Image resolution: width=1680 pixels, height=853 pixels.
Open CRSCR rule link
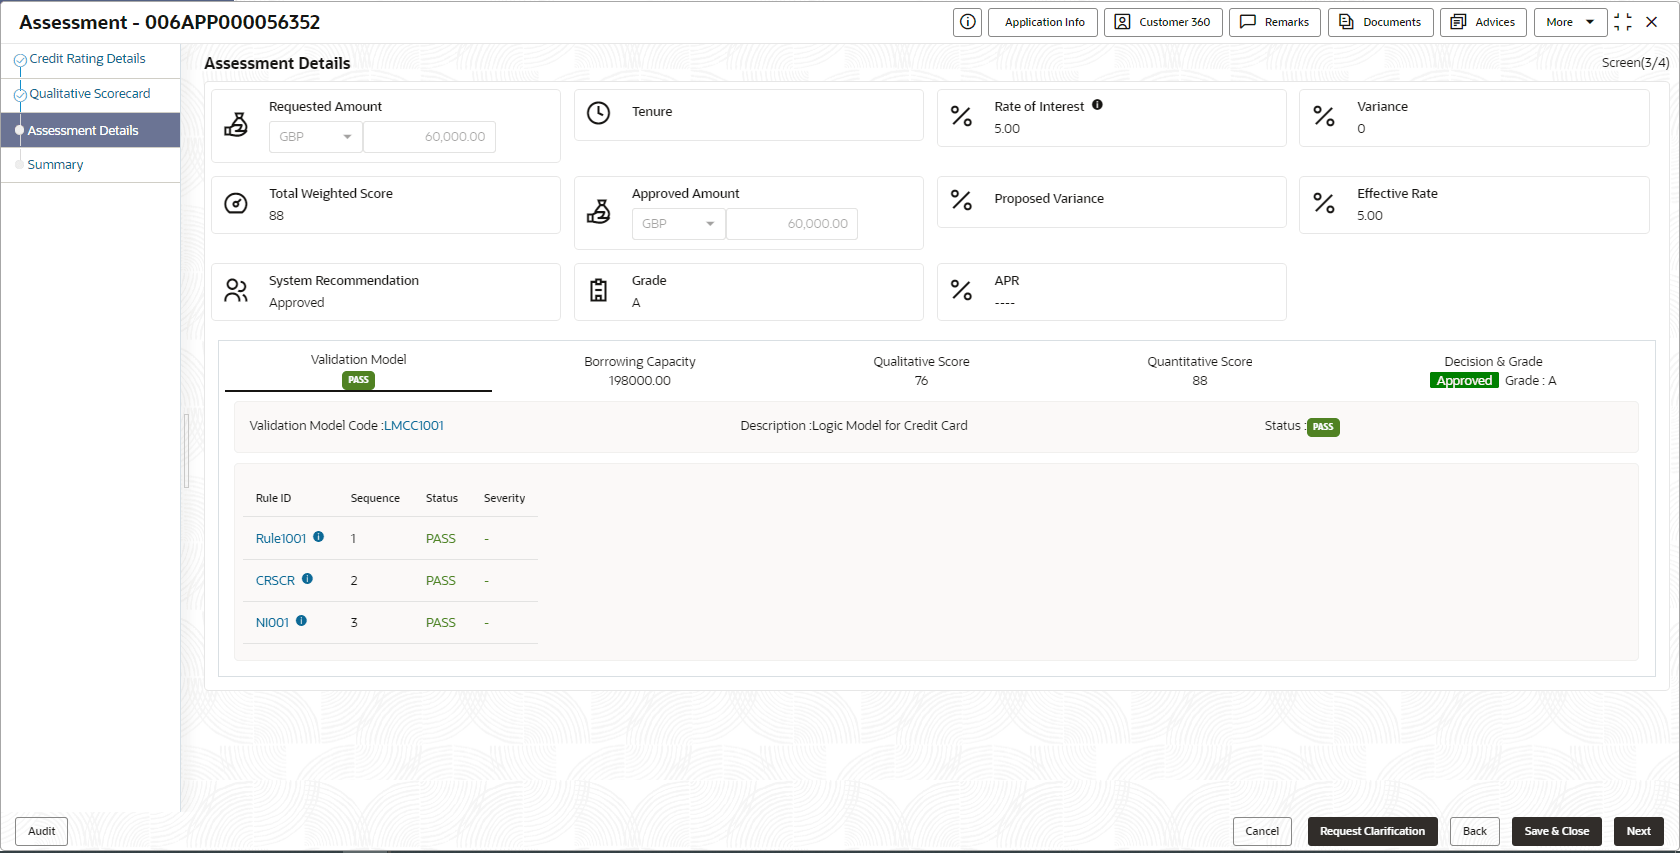pyautogui.click(x=275, y=581)
